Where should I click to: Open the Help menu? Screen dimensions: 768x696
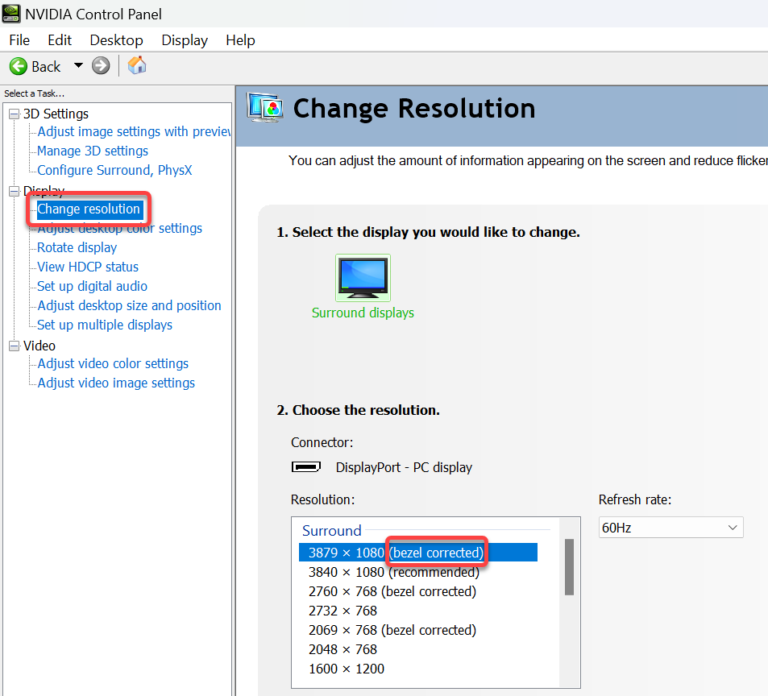click(x=240, y=40)
